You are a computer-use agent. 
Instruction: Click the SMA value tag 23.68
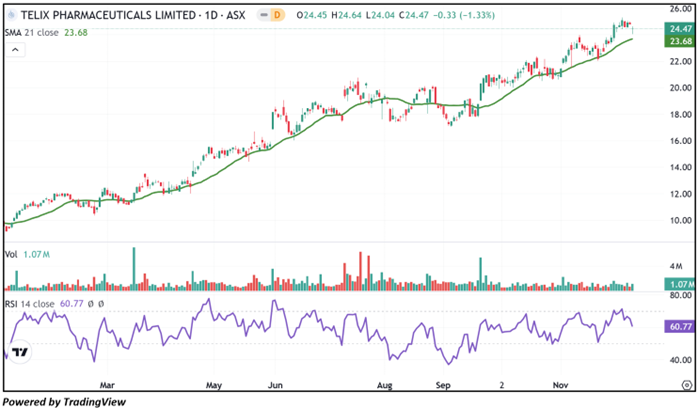(x=681, y=41)
